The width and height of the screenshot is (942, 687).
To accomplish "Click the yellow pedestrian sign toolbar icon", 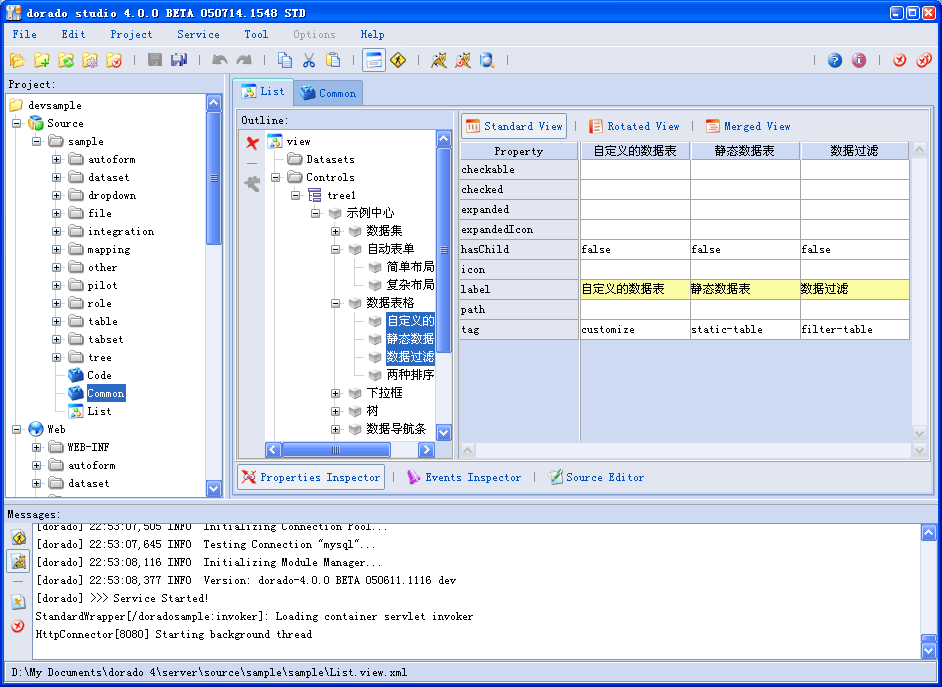I will [398, 60].
